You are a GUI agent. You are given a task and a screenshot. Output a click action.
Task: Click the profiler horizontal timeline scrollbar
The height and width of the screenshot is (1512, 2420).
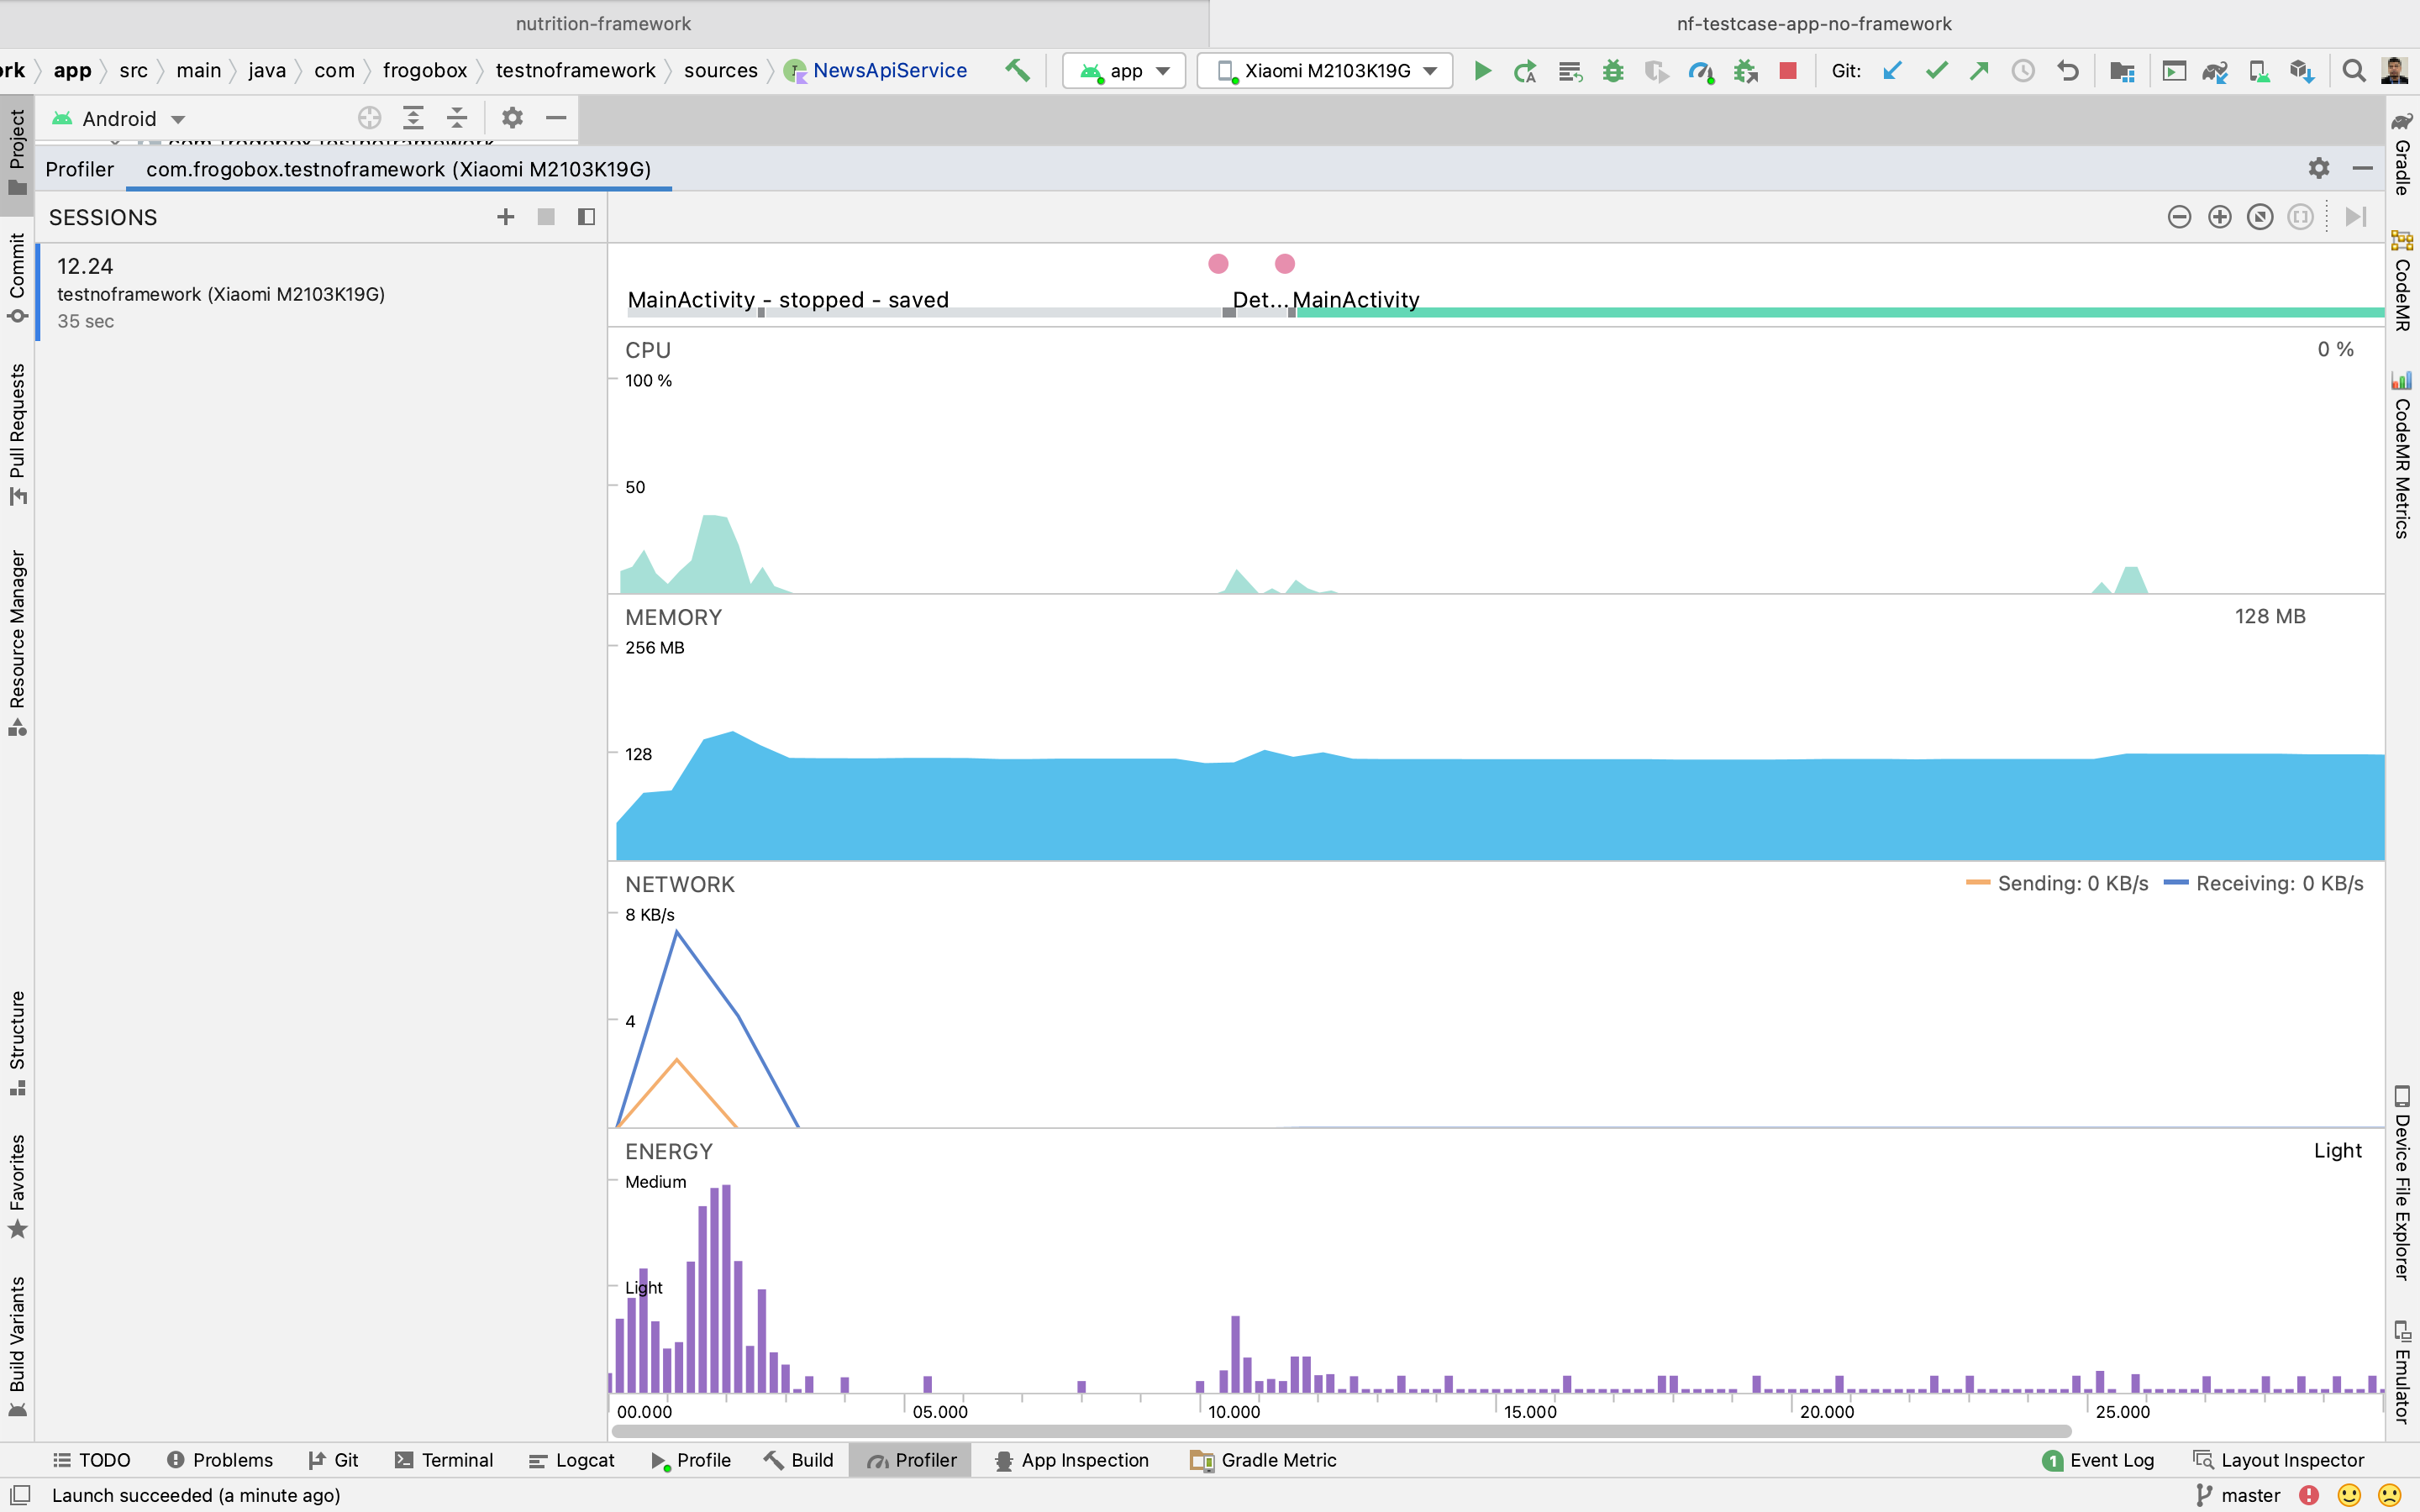pos(1340,1431)
